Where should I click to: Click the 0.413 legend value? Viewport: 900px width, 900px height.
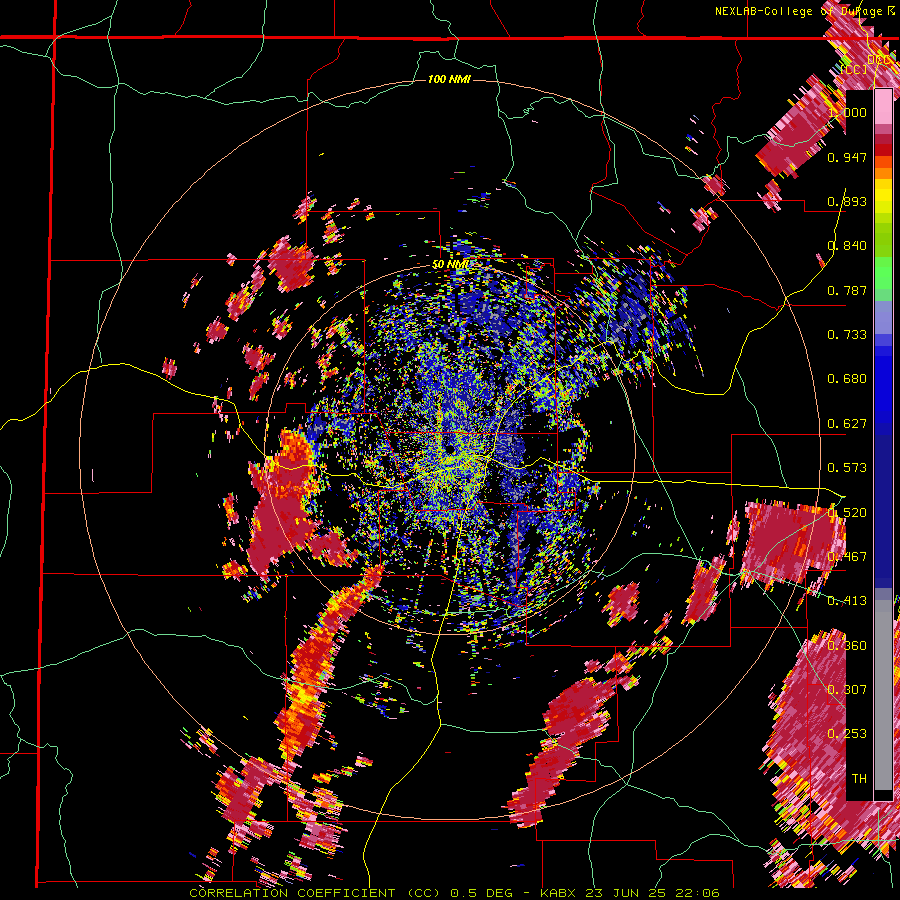point(847,601)
